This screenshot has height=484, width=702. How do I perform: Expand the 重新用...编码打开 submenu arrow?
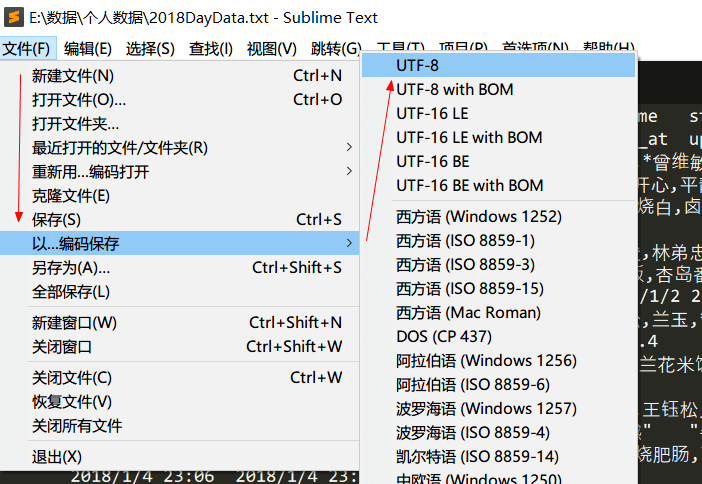click(349, 171)
